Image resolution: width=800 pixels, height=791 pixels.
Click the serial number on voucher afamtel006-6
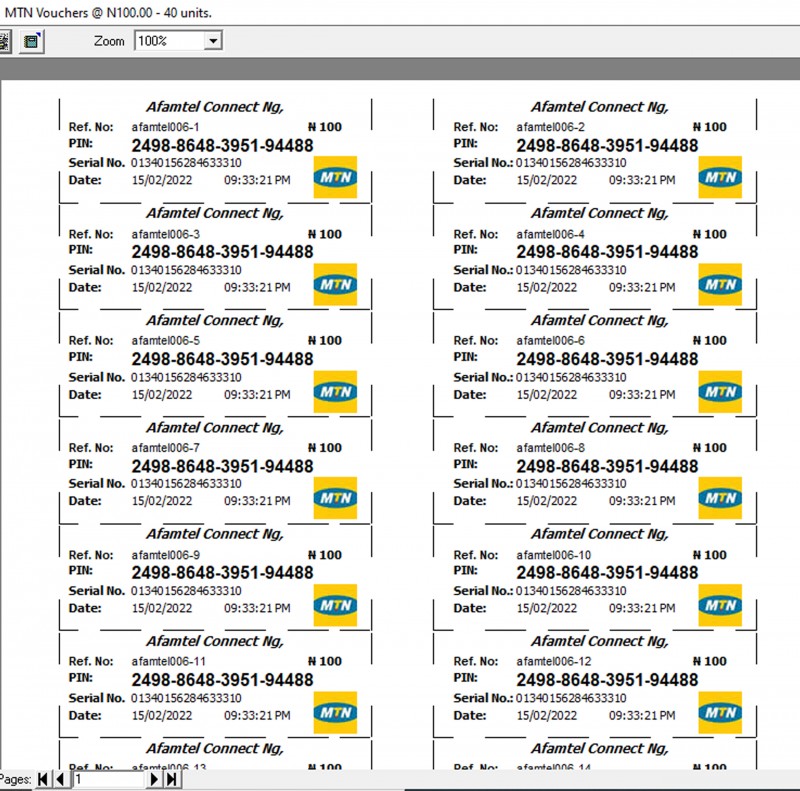coord(571,377)
